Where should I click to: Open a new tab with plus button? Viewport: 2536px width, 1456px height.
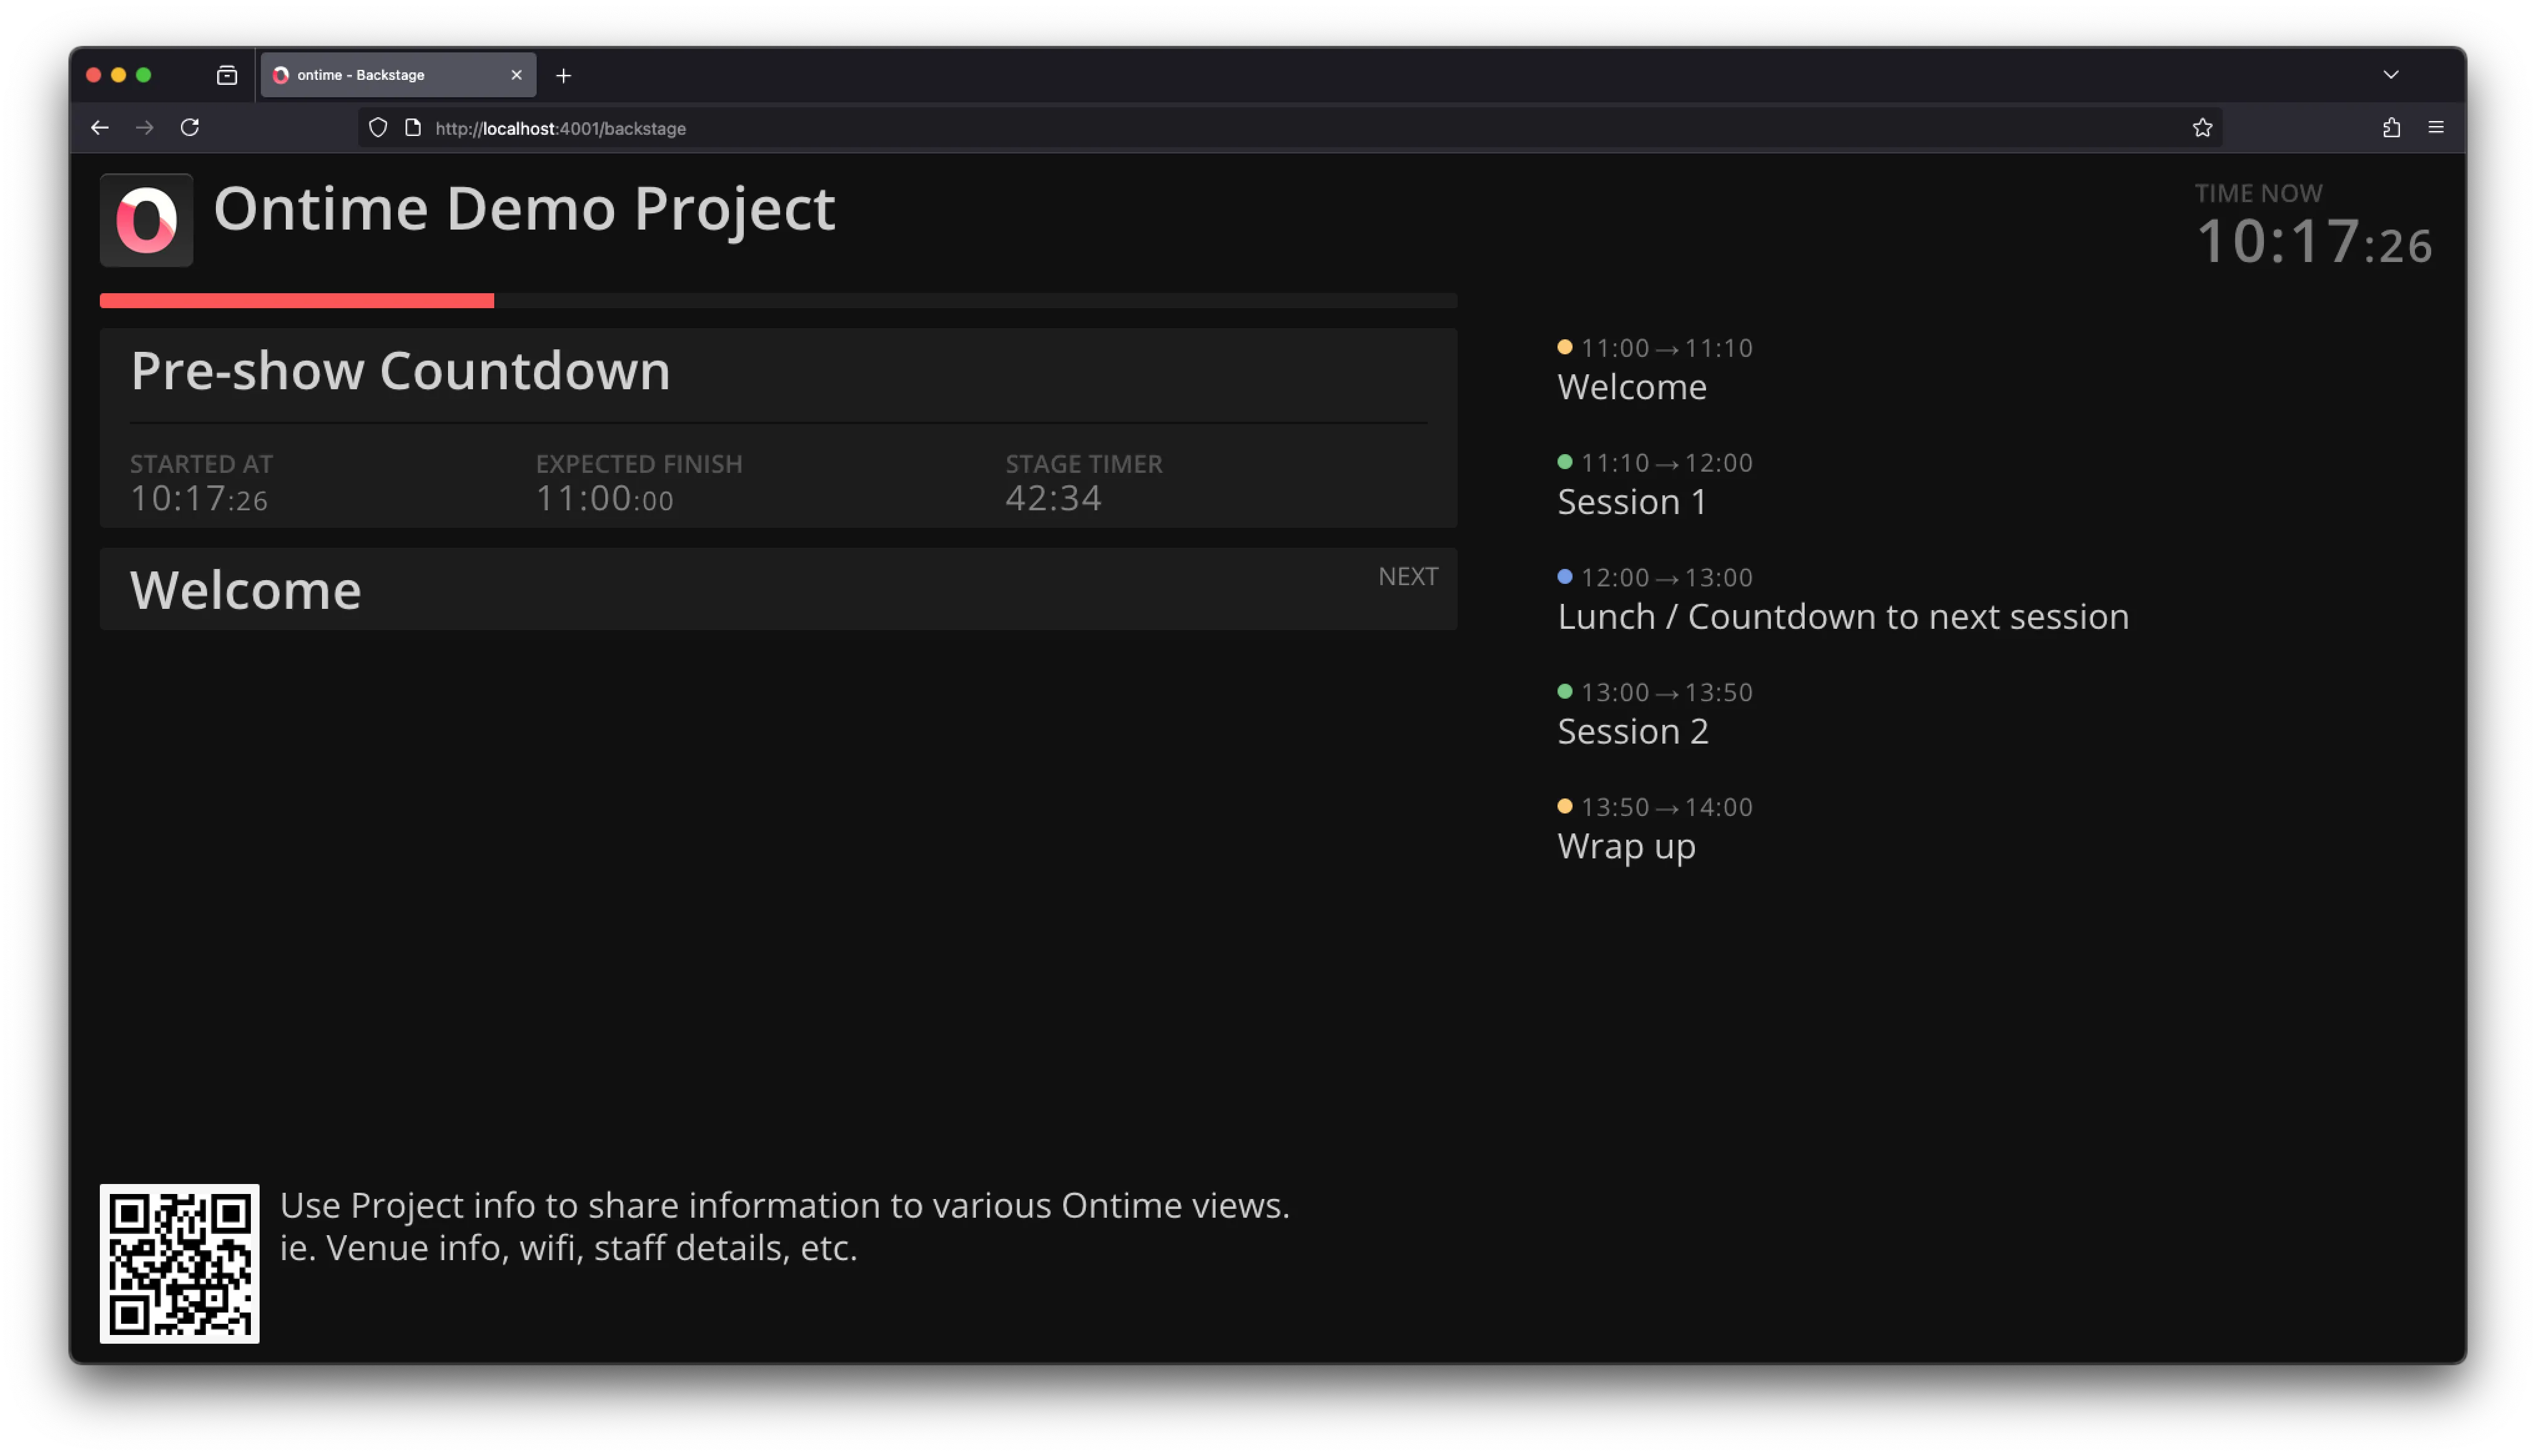tap(563, 76)
